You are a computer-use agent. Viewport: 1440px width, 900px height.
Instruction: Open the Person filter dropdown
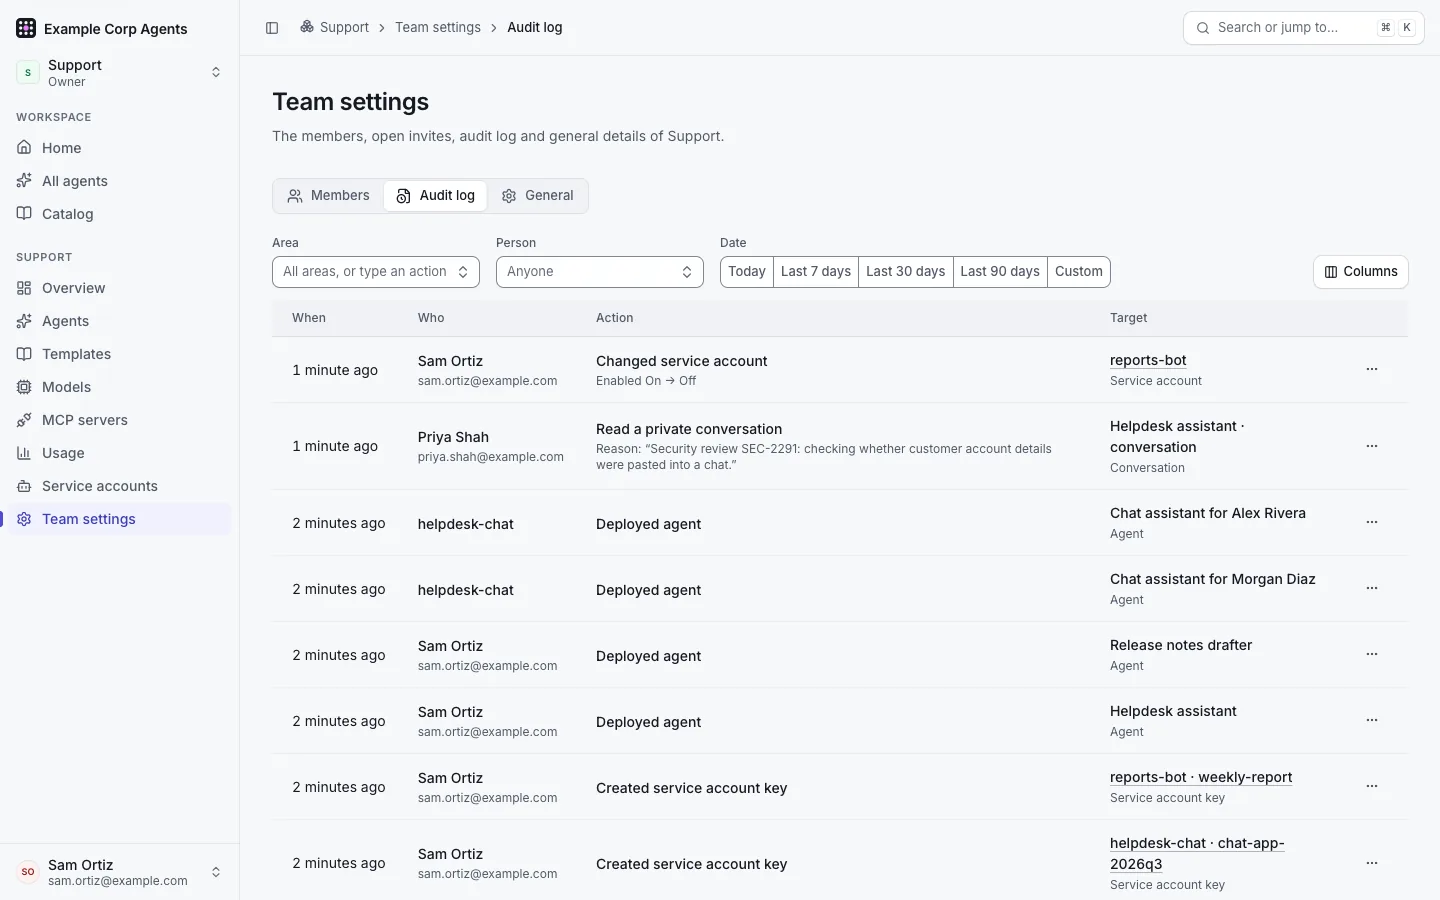tap(600, 272)
